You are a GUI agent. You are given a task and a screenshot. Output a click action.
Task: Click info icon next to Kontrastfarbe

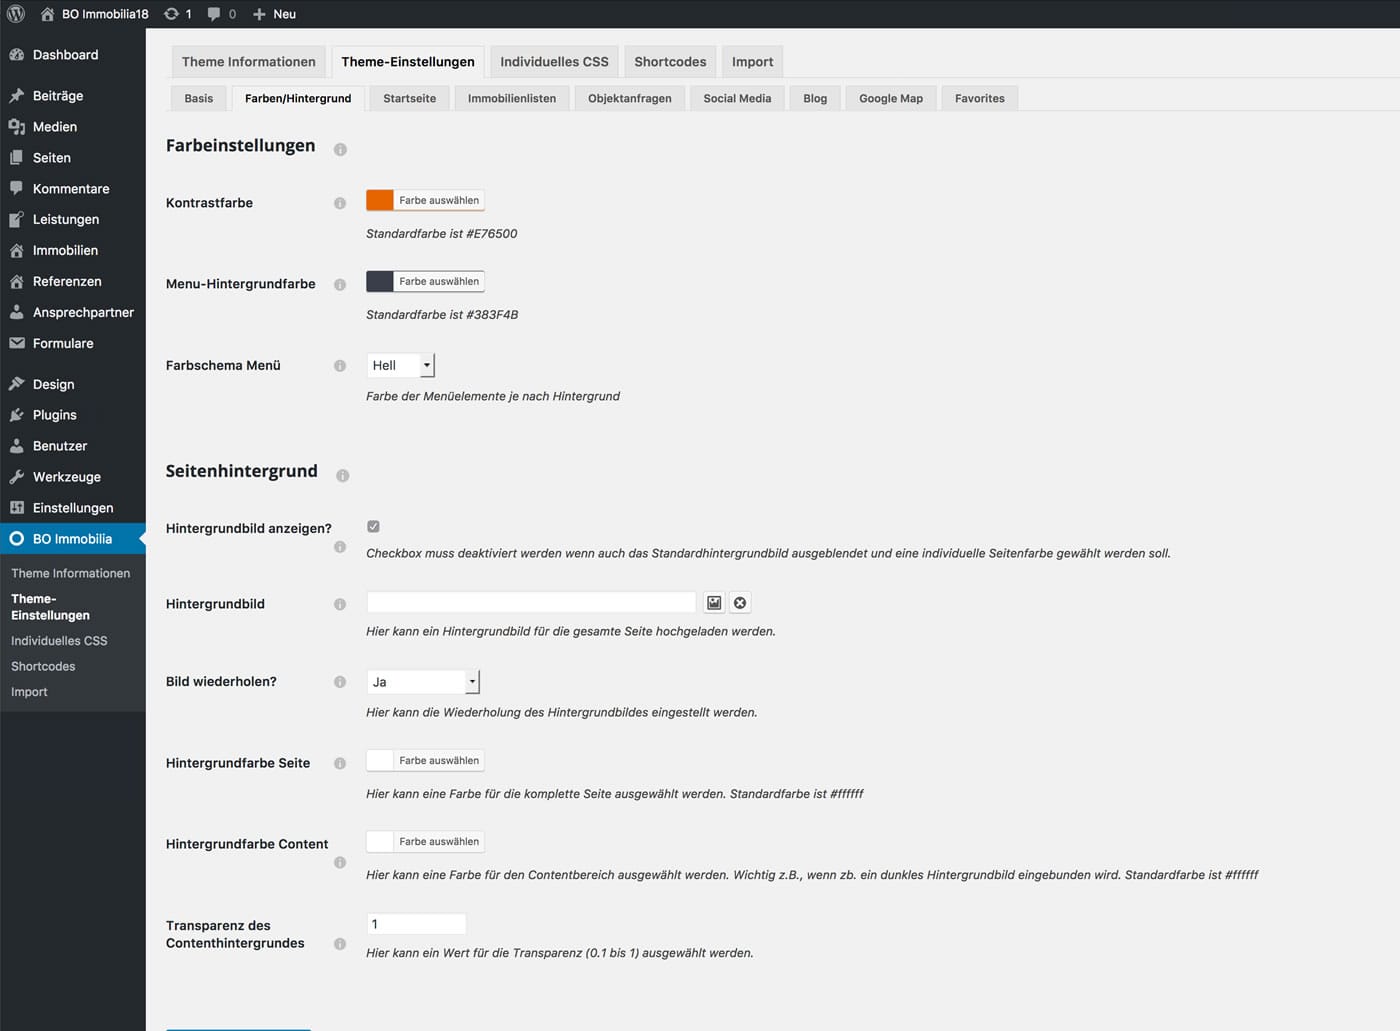pyautogui.click(x=340, y=203)
